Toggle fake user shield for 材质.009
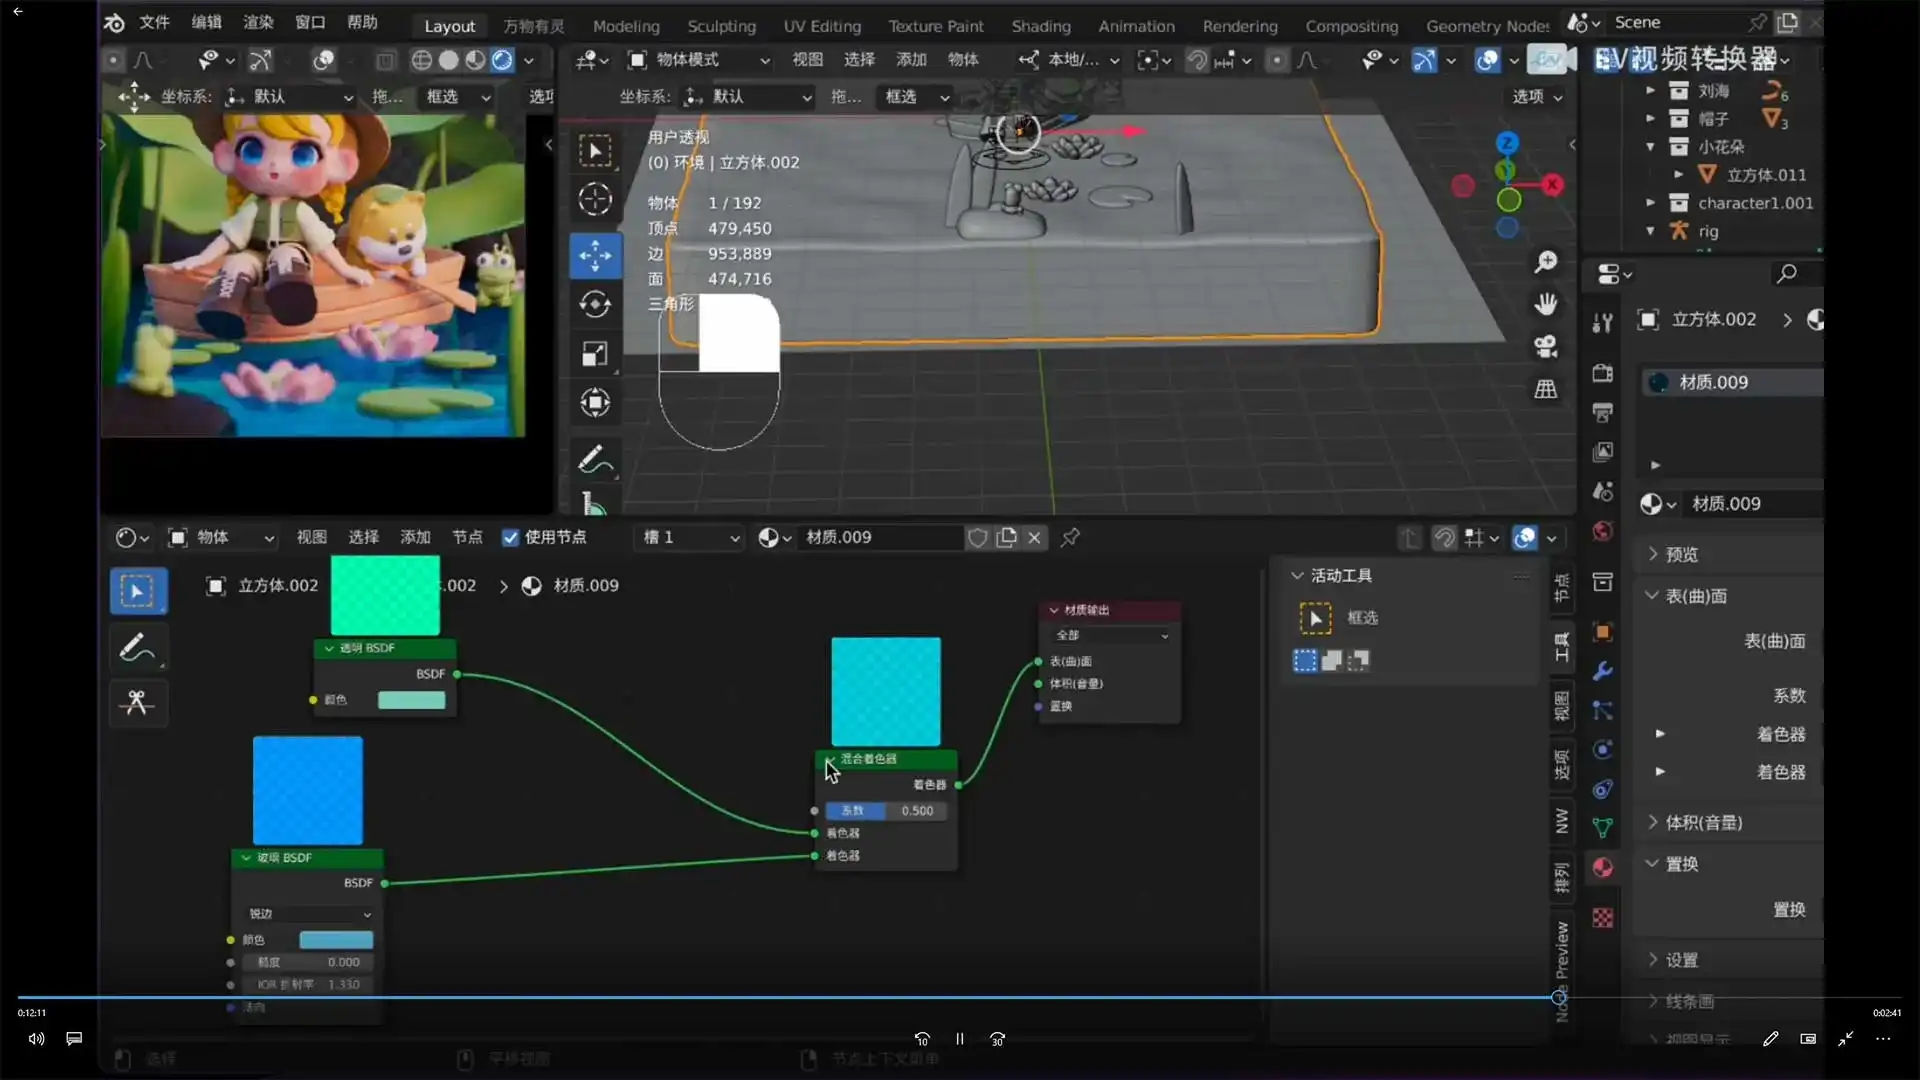 click(x=977, y=537)
